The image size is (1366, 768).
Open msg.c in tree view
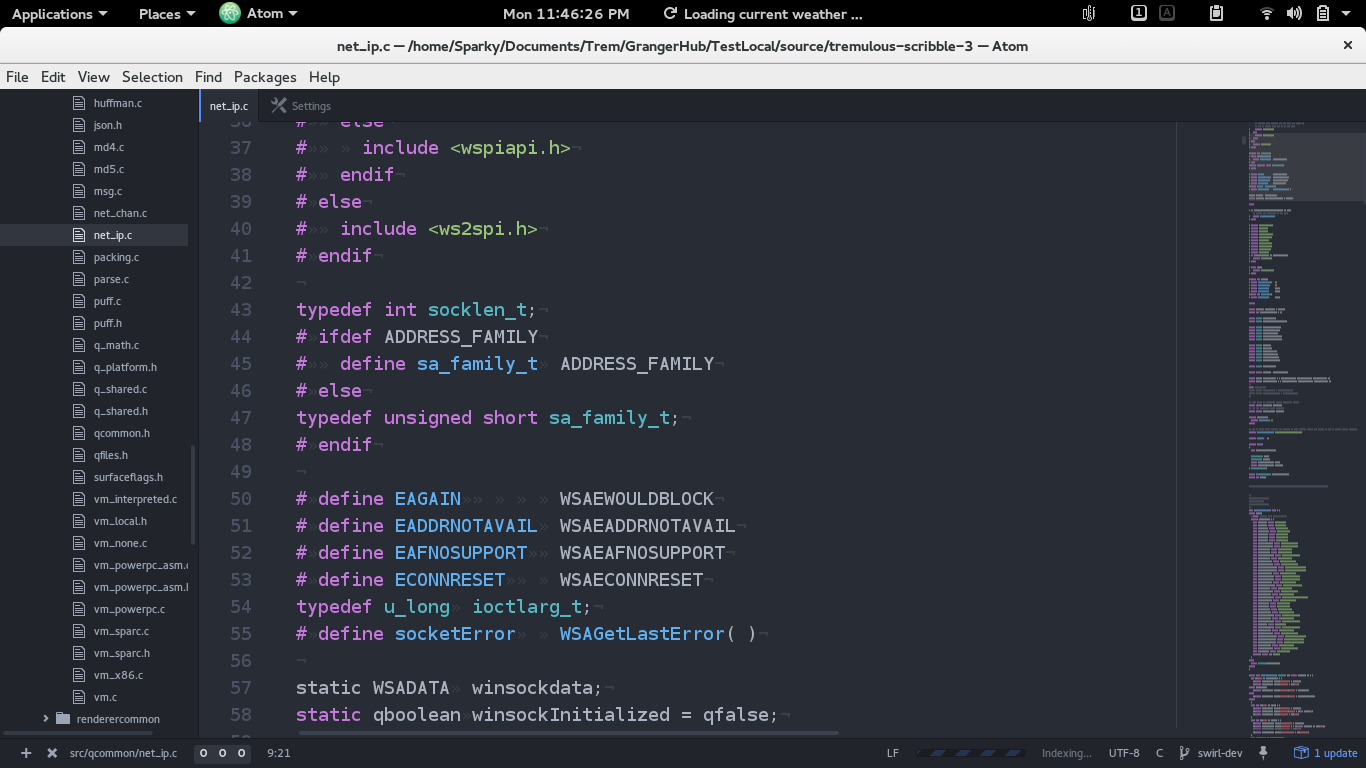click(108, 191)
